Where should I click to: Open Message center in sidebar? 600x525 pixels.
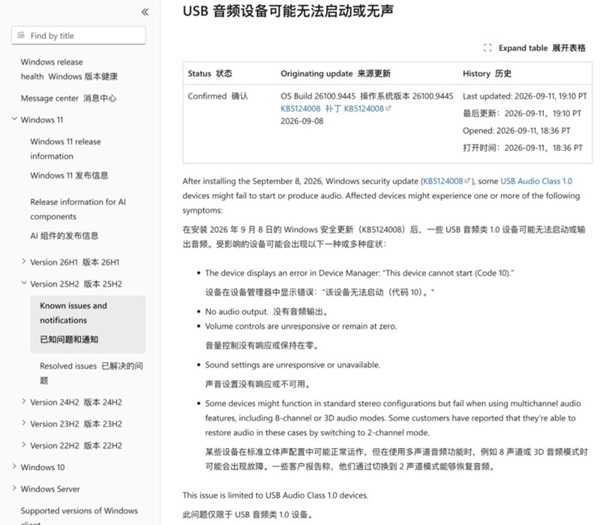[68, 98]
